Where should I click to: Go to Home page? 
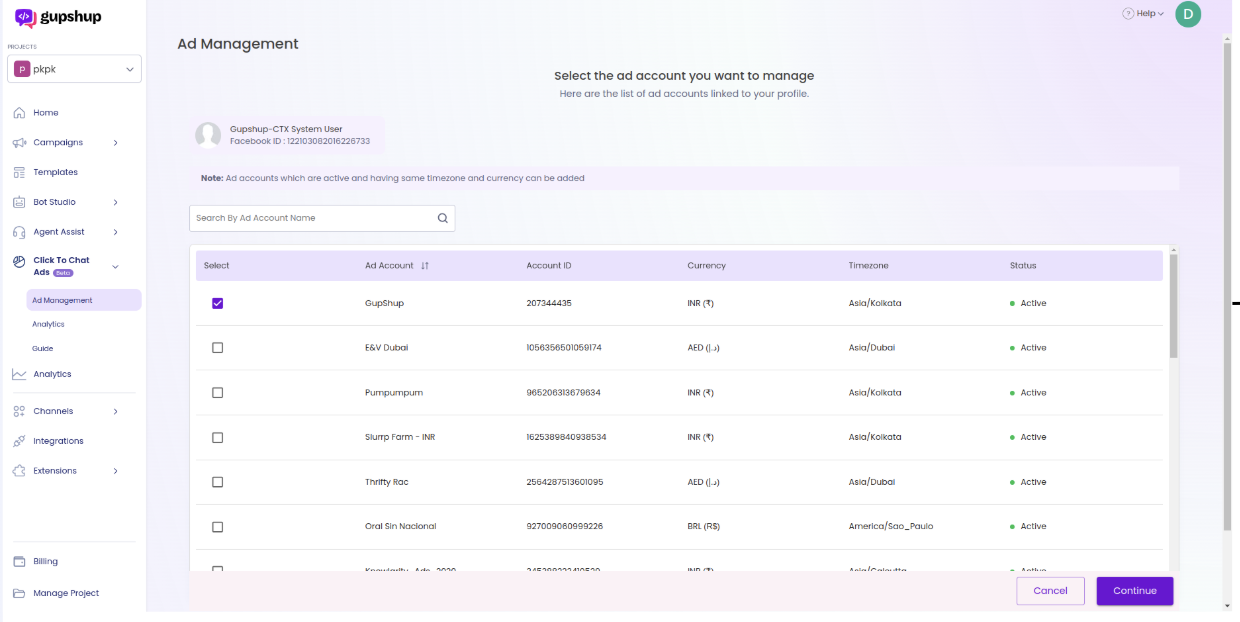46,113
